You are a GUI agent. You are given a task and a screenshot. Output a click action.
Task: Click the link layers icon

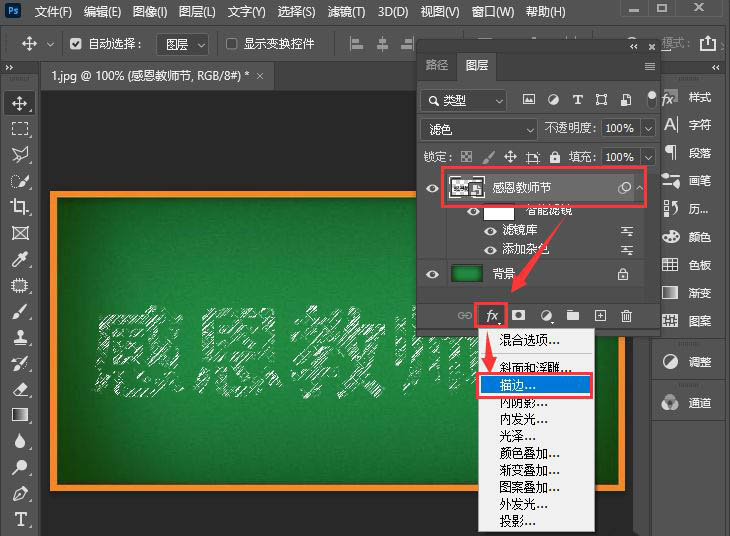[464, 316]
